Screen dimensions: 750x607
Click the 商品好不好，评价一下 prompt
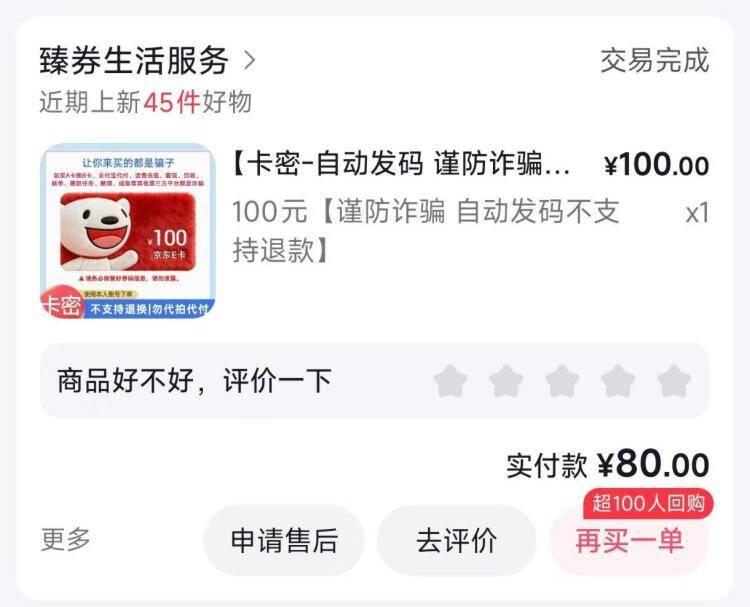(194, 381)
